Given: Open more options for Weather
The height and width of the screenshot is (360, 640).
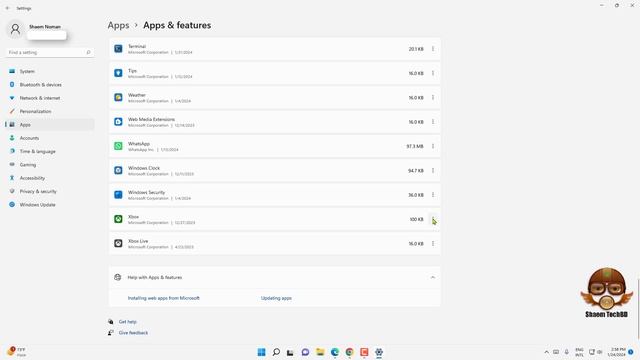Looking at the screenshot, I should coord(433,98).
